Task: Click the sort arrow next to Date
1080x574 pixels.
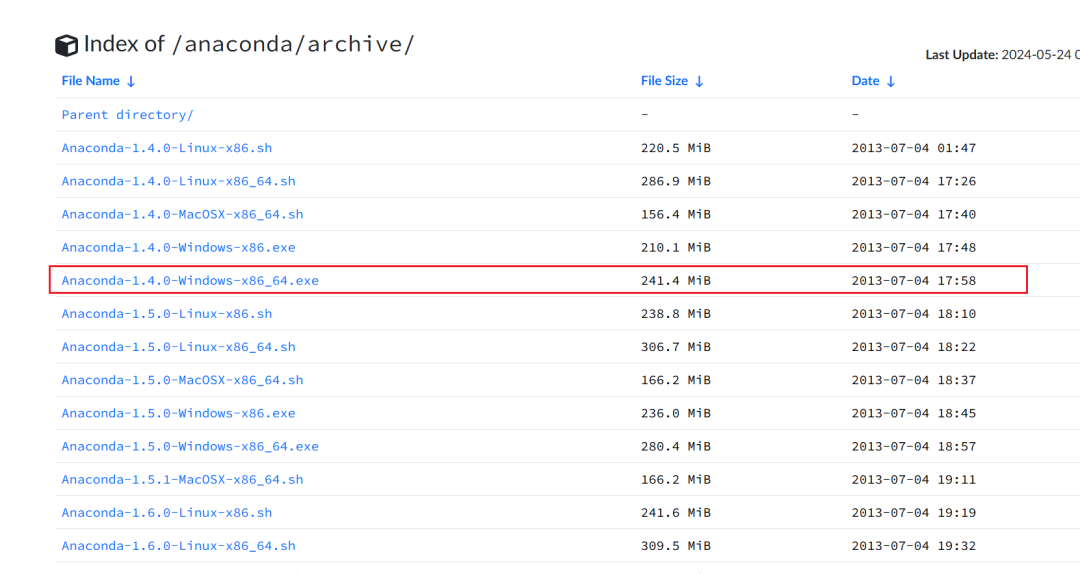Action: [891, 81]
